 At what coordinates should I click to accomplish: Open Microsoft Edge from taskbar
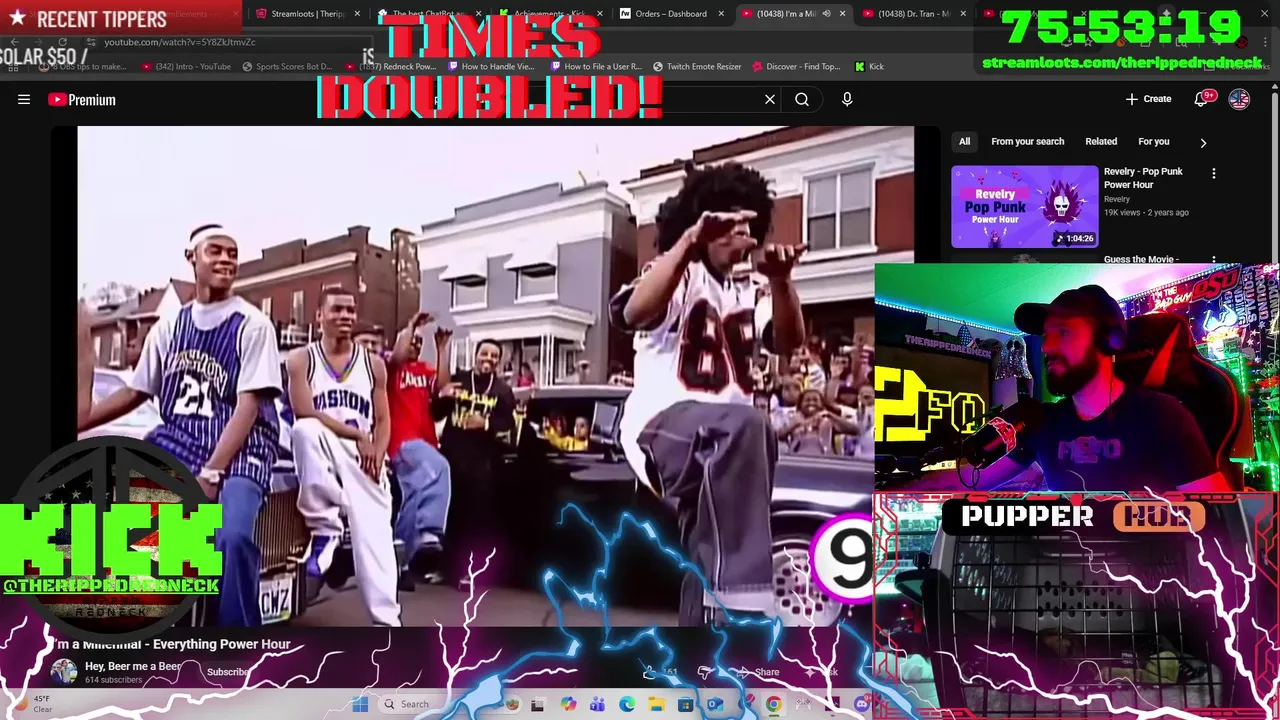click(626, 704)
